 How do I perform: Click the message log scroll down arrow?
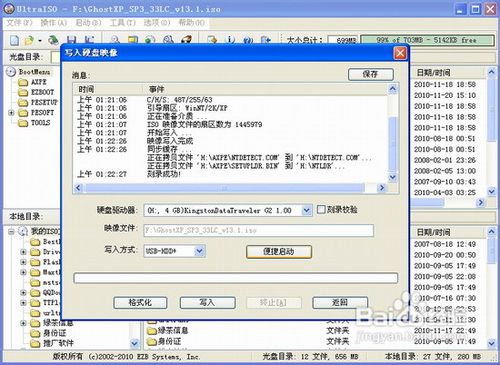pyautogui.click(x=393, y=177)
